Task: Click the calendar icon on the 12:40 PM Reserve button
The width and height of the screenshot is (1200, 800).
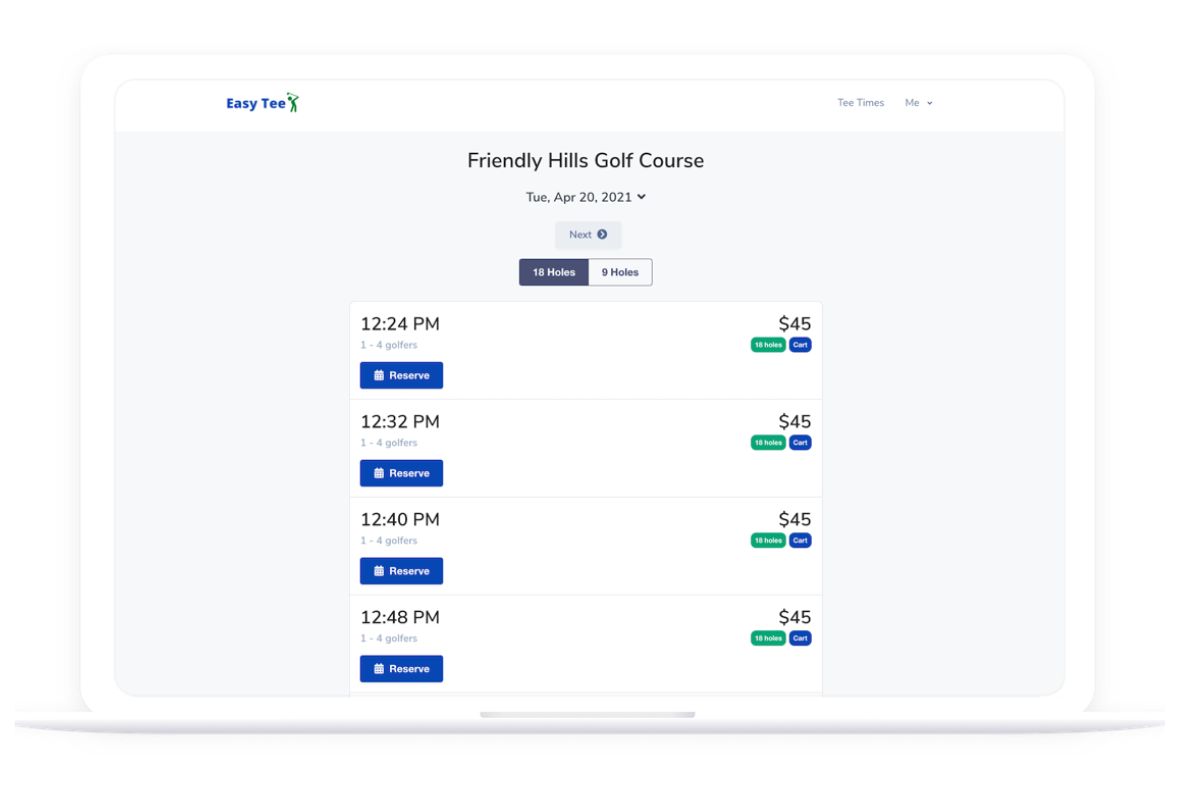Action: 378,570
